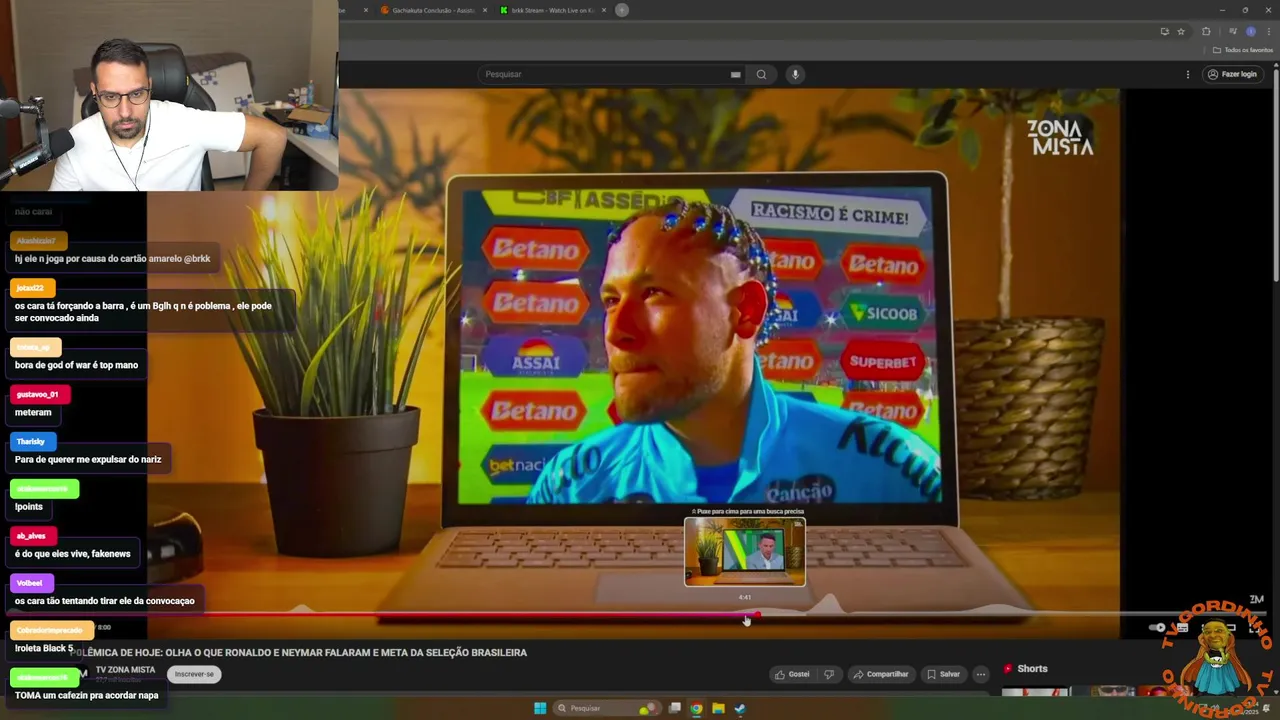
Task: Close the brkk Stream tab
Action: [604, 10]
